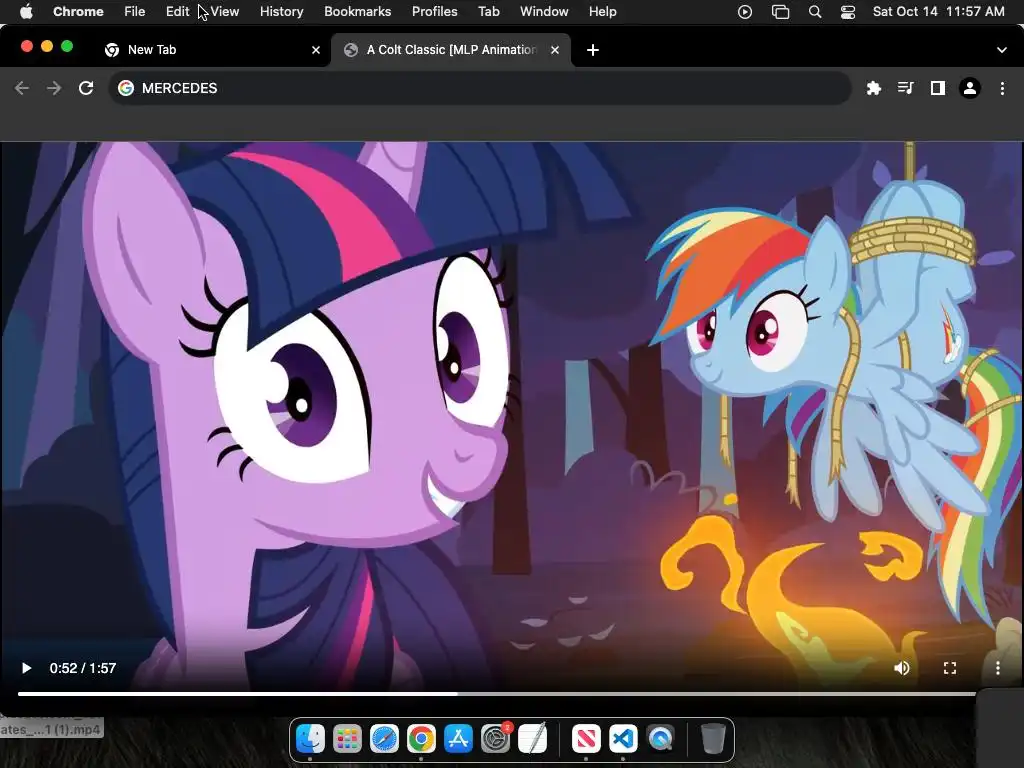The width and height of the screenshot is (1024, 768).
Task: Open the Bookmarks menu
Action: click(357, 11)
